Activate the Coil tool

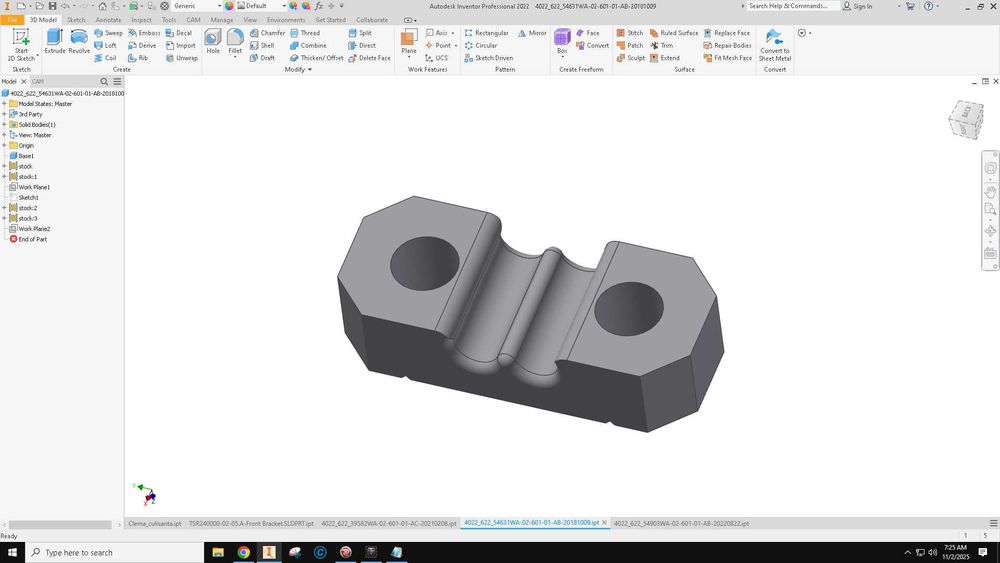click(105, 57)
